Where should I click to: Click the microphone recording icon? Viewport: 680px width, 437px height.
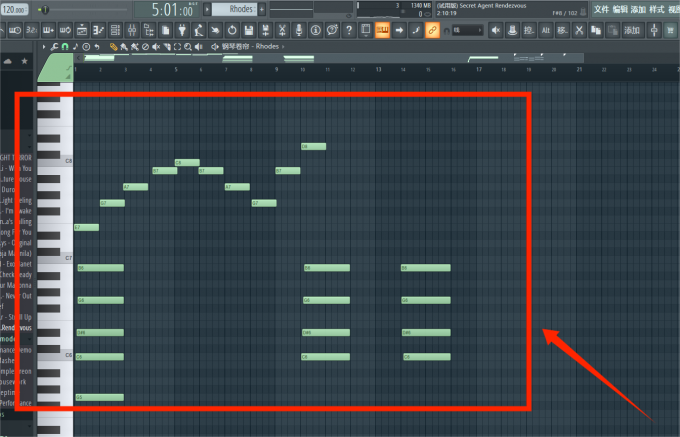(299, 30)
